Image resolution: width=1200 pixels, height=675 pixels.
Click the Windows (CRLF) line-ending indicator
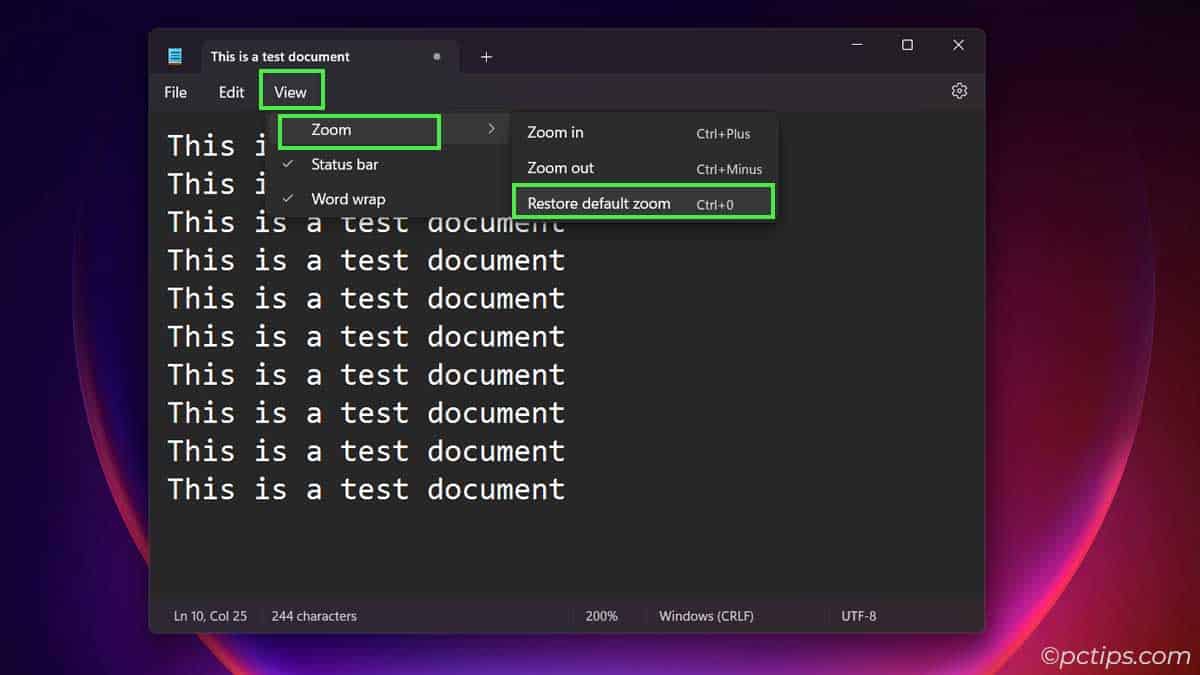(706, 616)
